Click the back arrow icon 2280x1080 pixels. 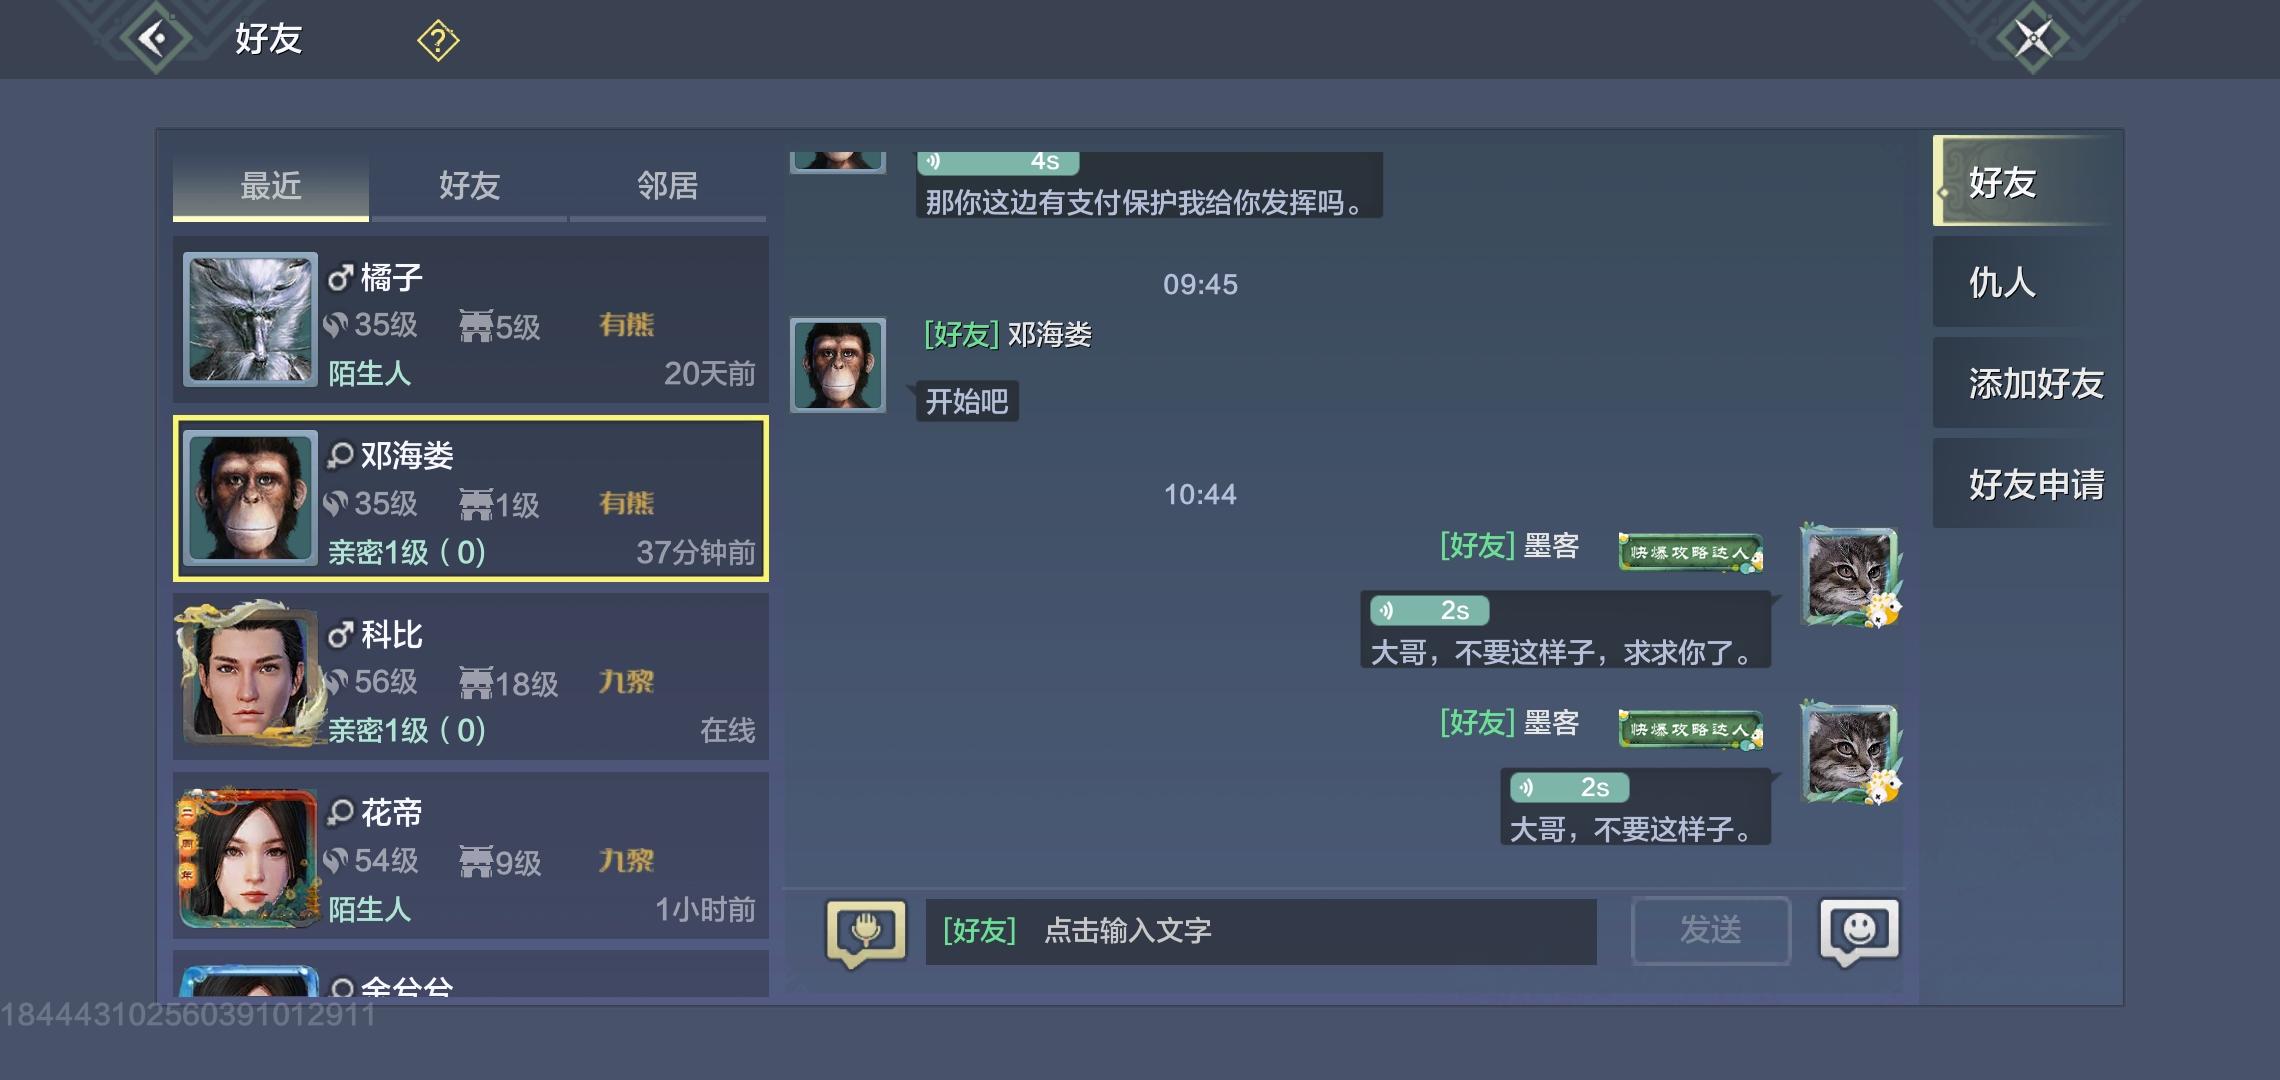pyautogui.click(x=155, y=39)
